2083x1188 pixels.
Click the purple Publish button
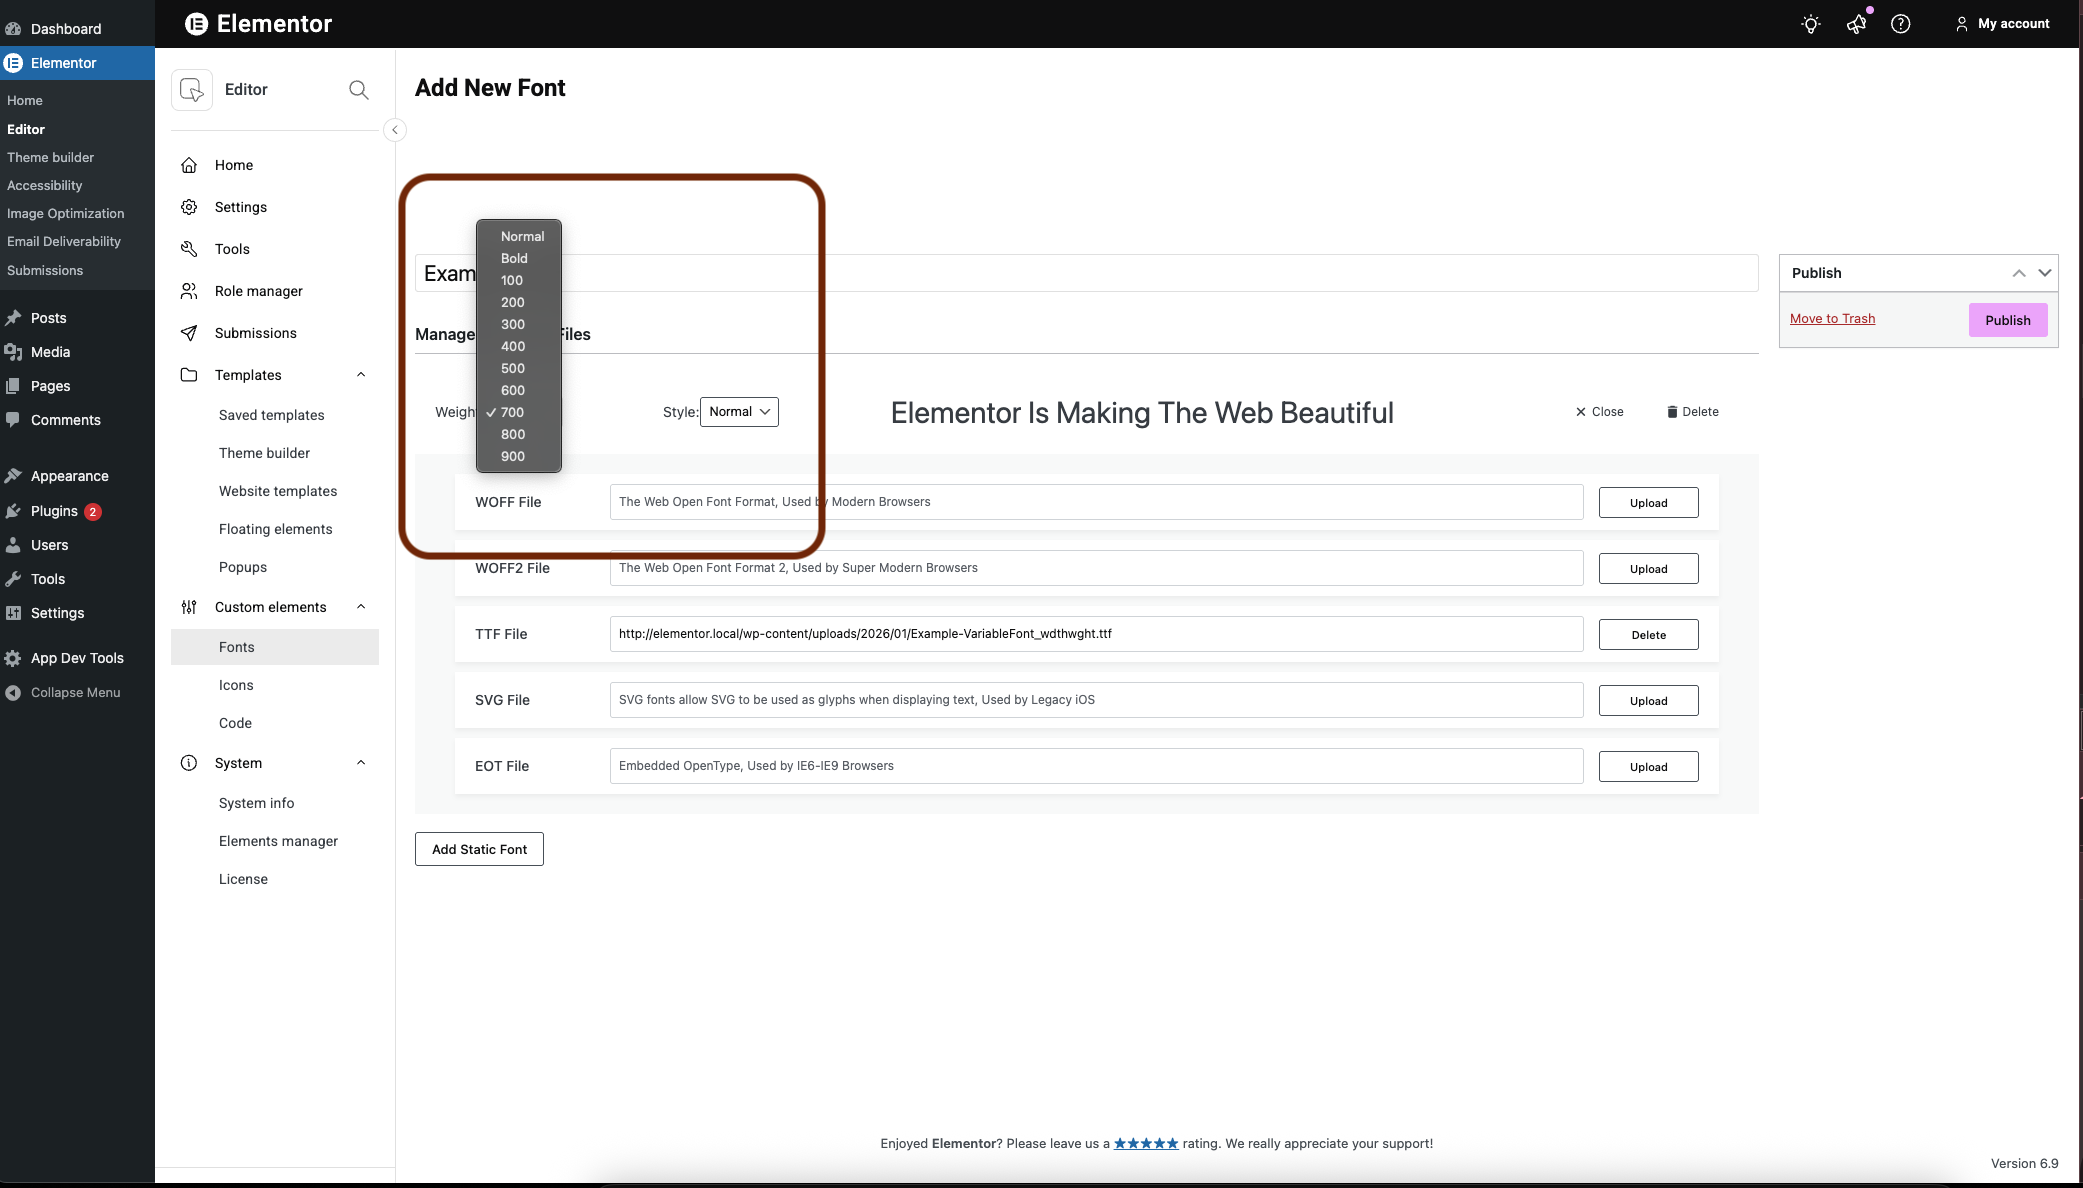point(2008,320)
